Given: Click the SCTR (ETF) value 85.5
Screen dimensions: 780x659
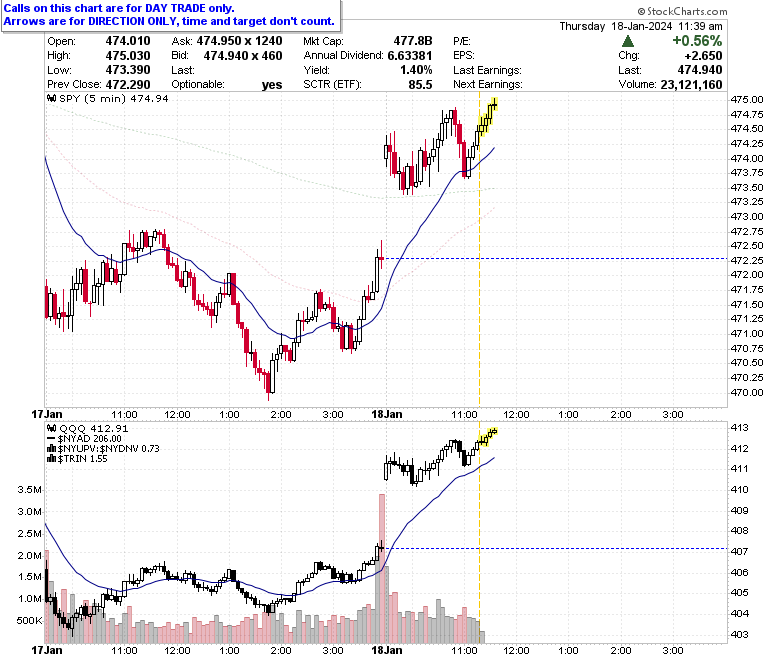Looking at the screenshot, I should (x=420, y=85).
